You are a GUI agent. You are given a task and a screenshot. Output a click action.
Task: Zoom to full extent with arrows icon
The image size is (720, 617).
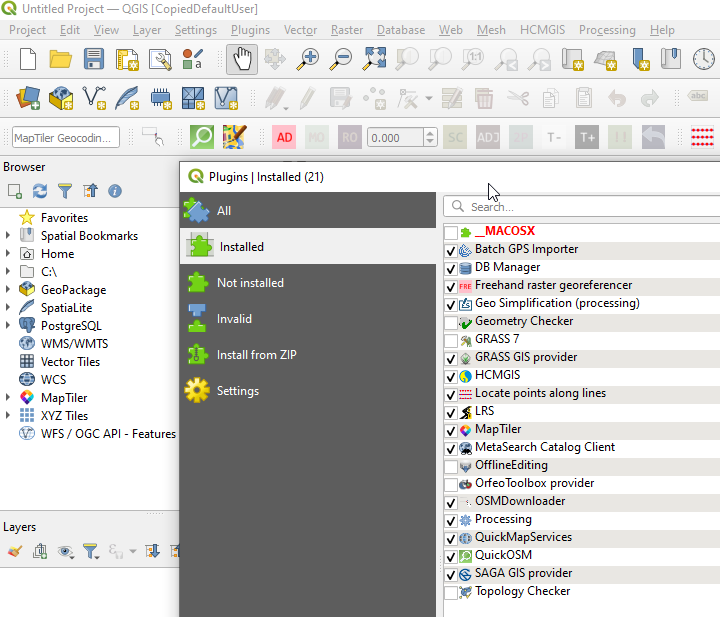(374, 59)
